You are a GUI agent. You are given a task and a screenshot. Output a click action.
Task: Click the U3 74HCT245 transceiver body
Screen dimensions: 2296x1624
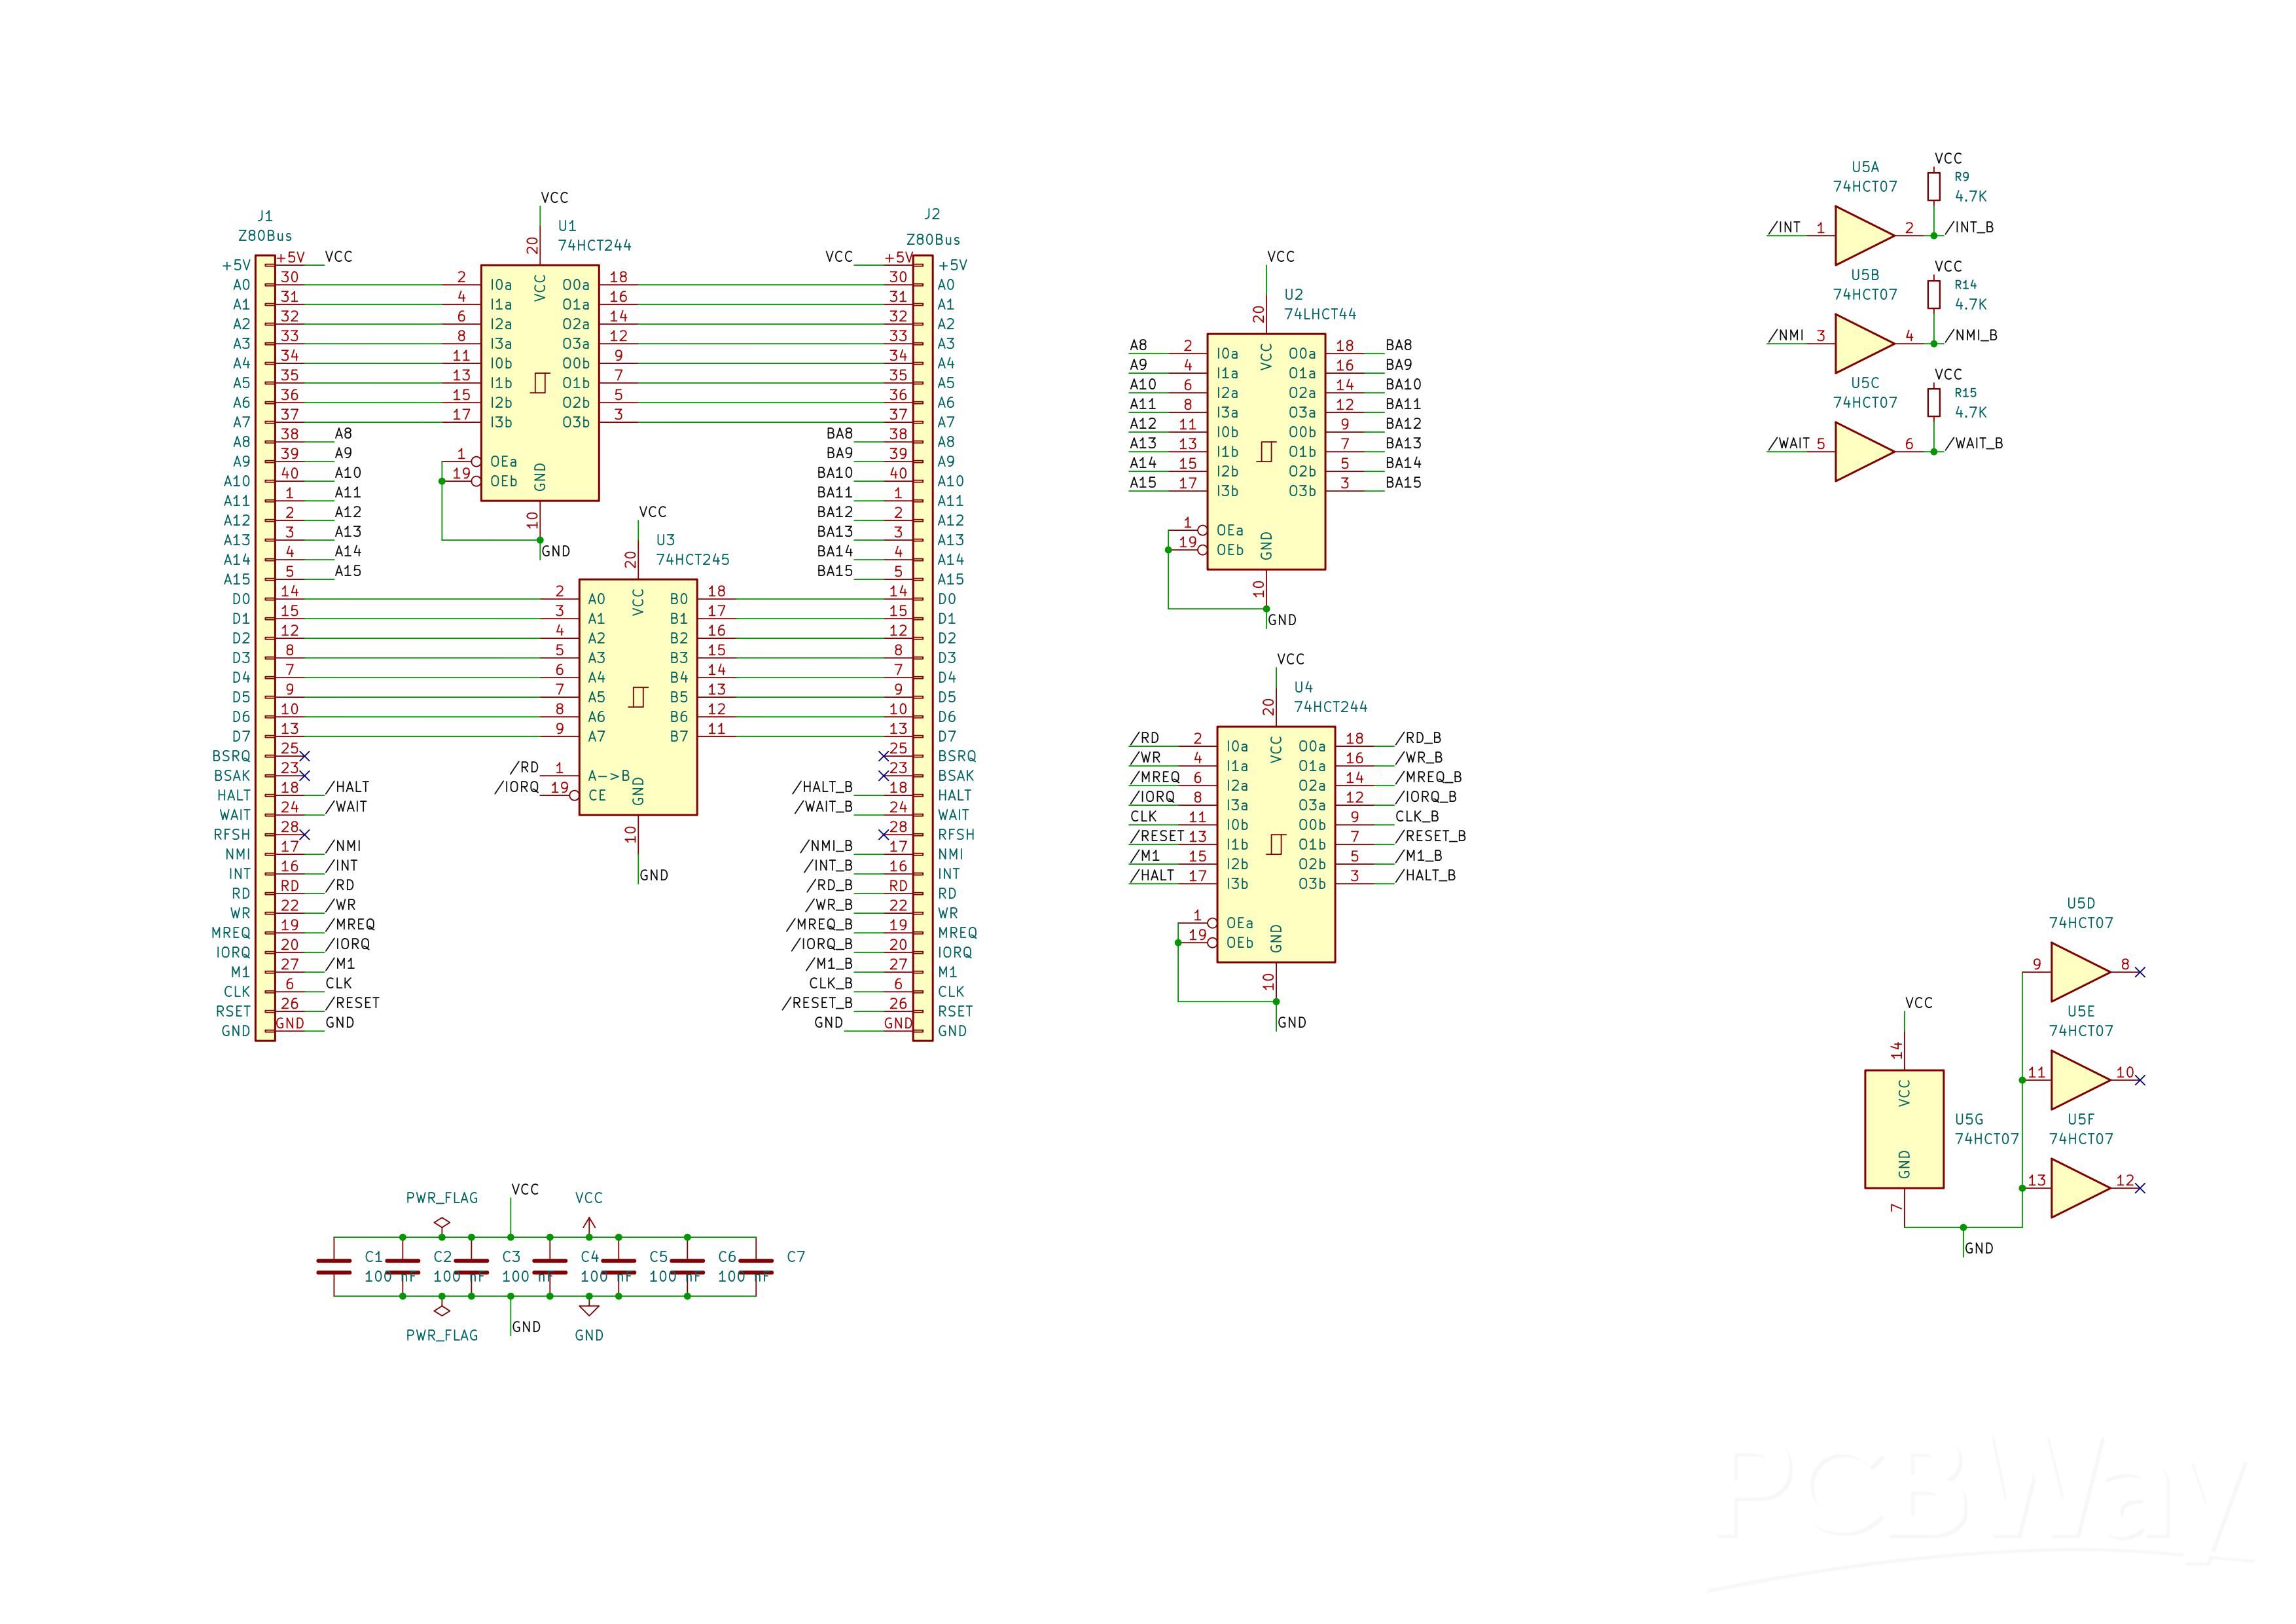click(x=638, y=697)
